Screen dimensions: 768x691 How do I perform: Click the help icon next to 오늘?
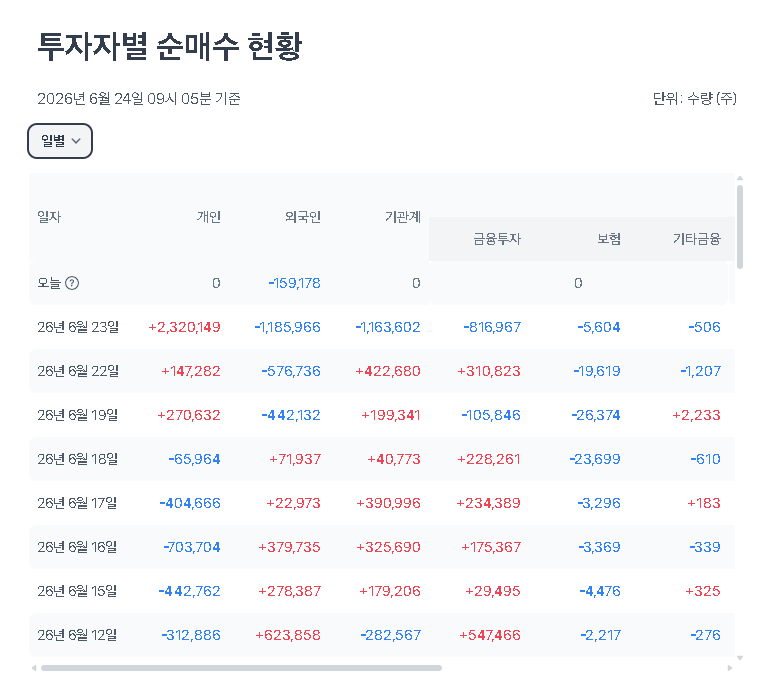coord(72,283)
